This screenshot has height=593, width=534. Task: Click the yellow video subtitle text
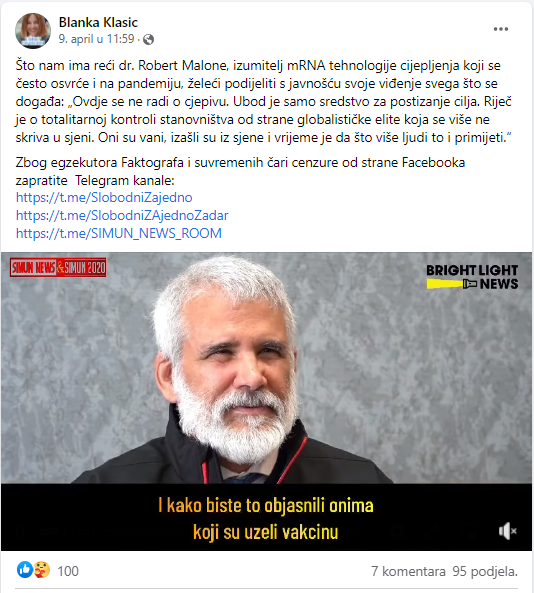click(266, 518)
